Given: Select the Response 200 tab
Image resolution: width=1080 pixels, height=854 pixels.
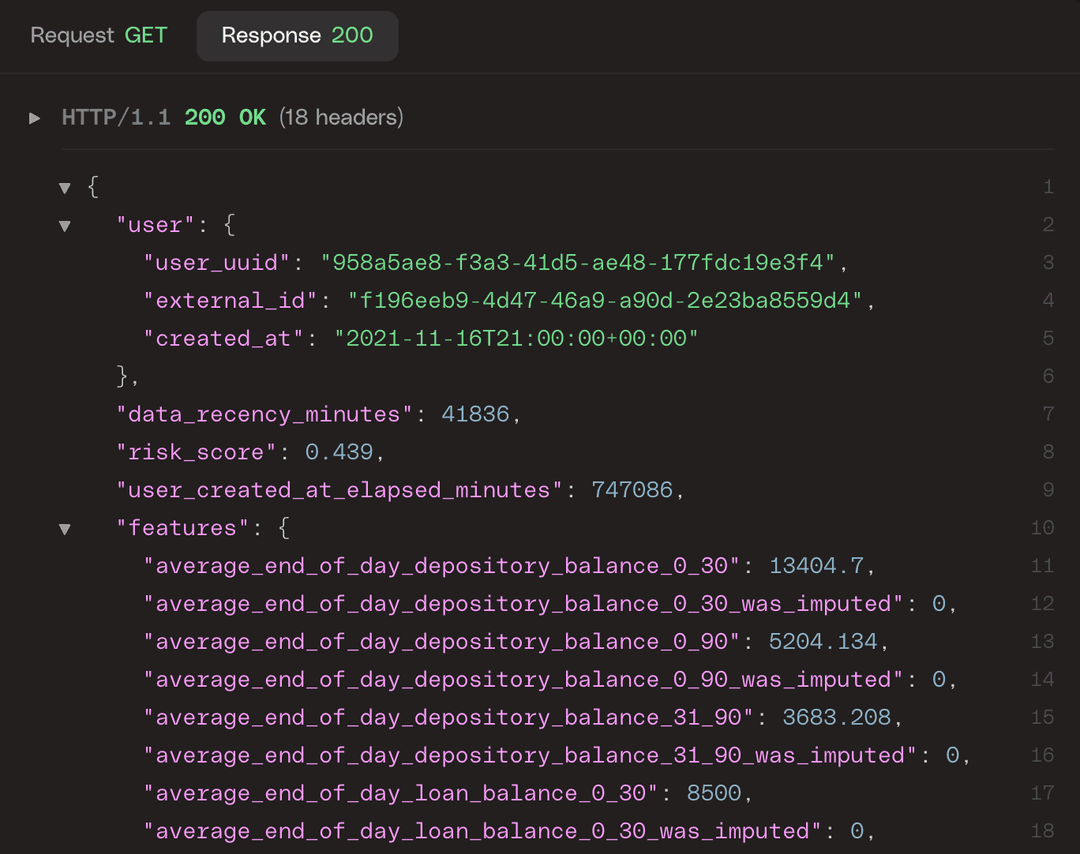Looking at the screenshot, I should tap(296, 35).
